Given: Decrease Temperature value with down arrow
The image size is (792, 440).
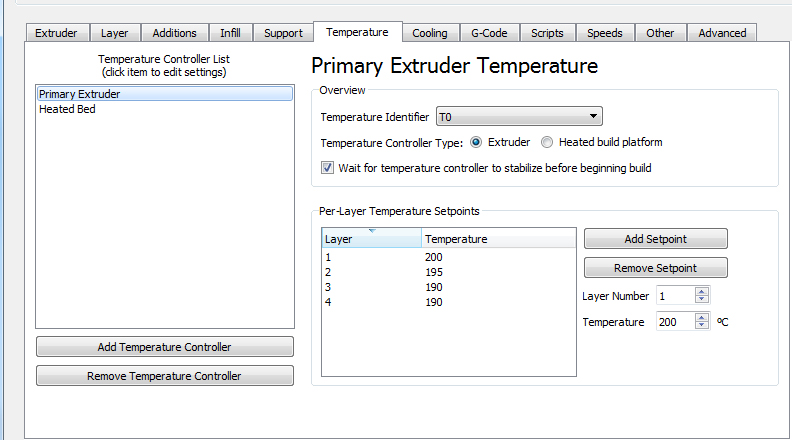Looking at the screenshot, I should (x=702, y=325).
